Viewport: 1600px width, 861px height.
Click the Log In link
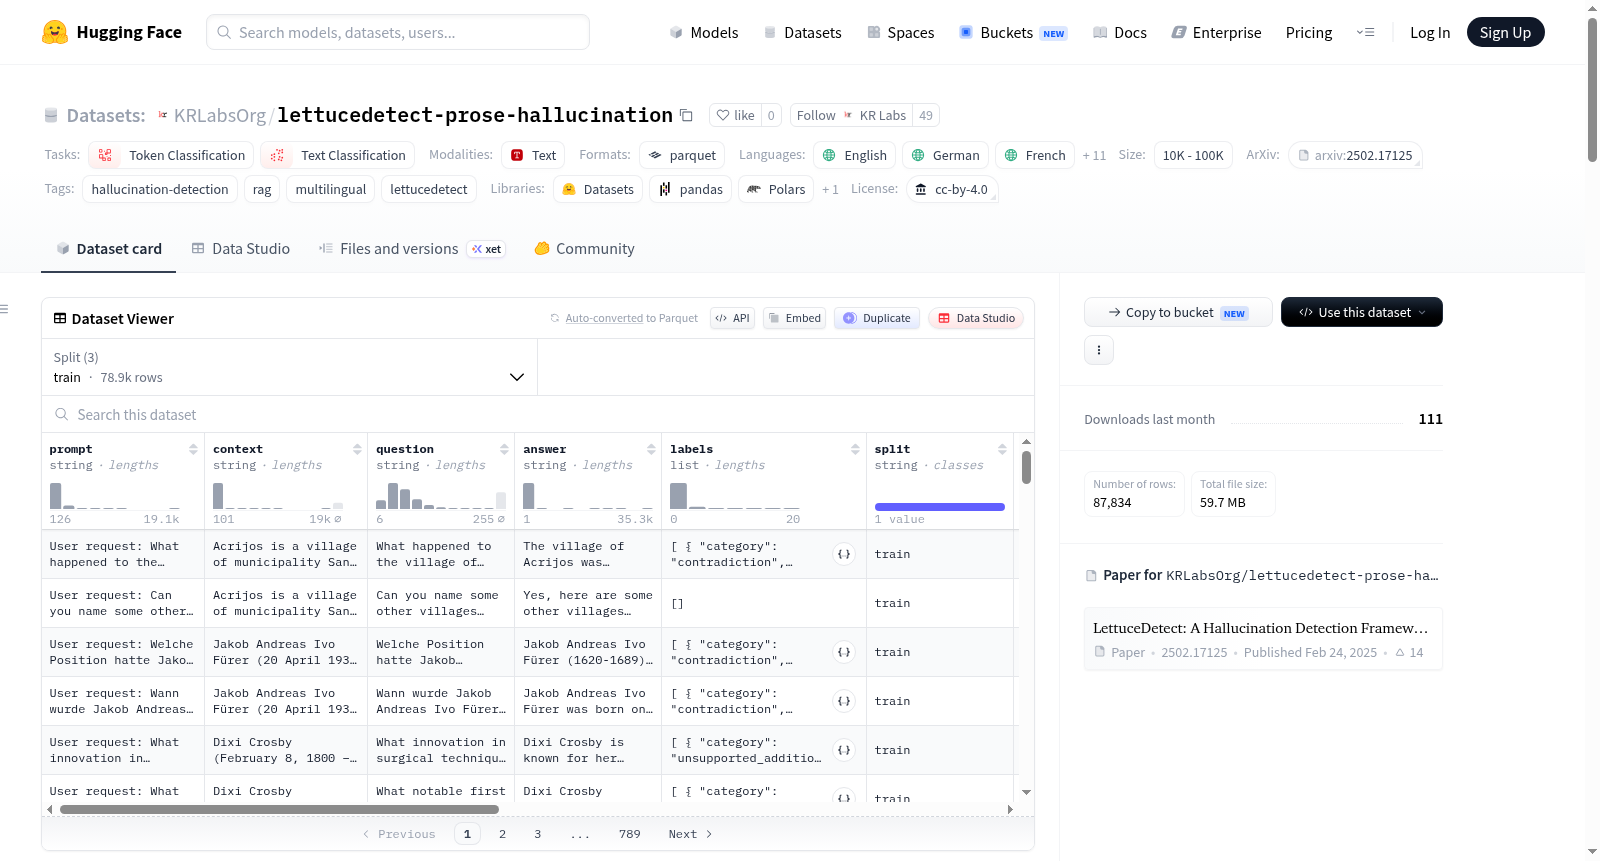click(x=1430, y=33)
